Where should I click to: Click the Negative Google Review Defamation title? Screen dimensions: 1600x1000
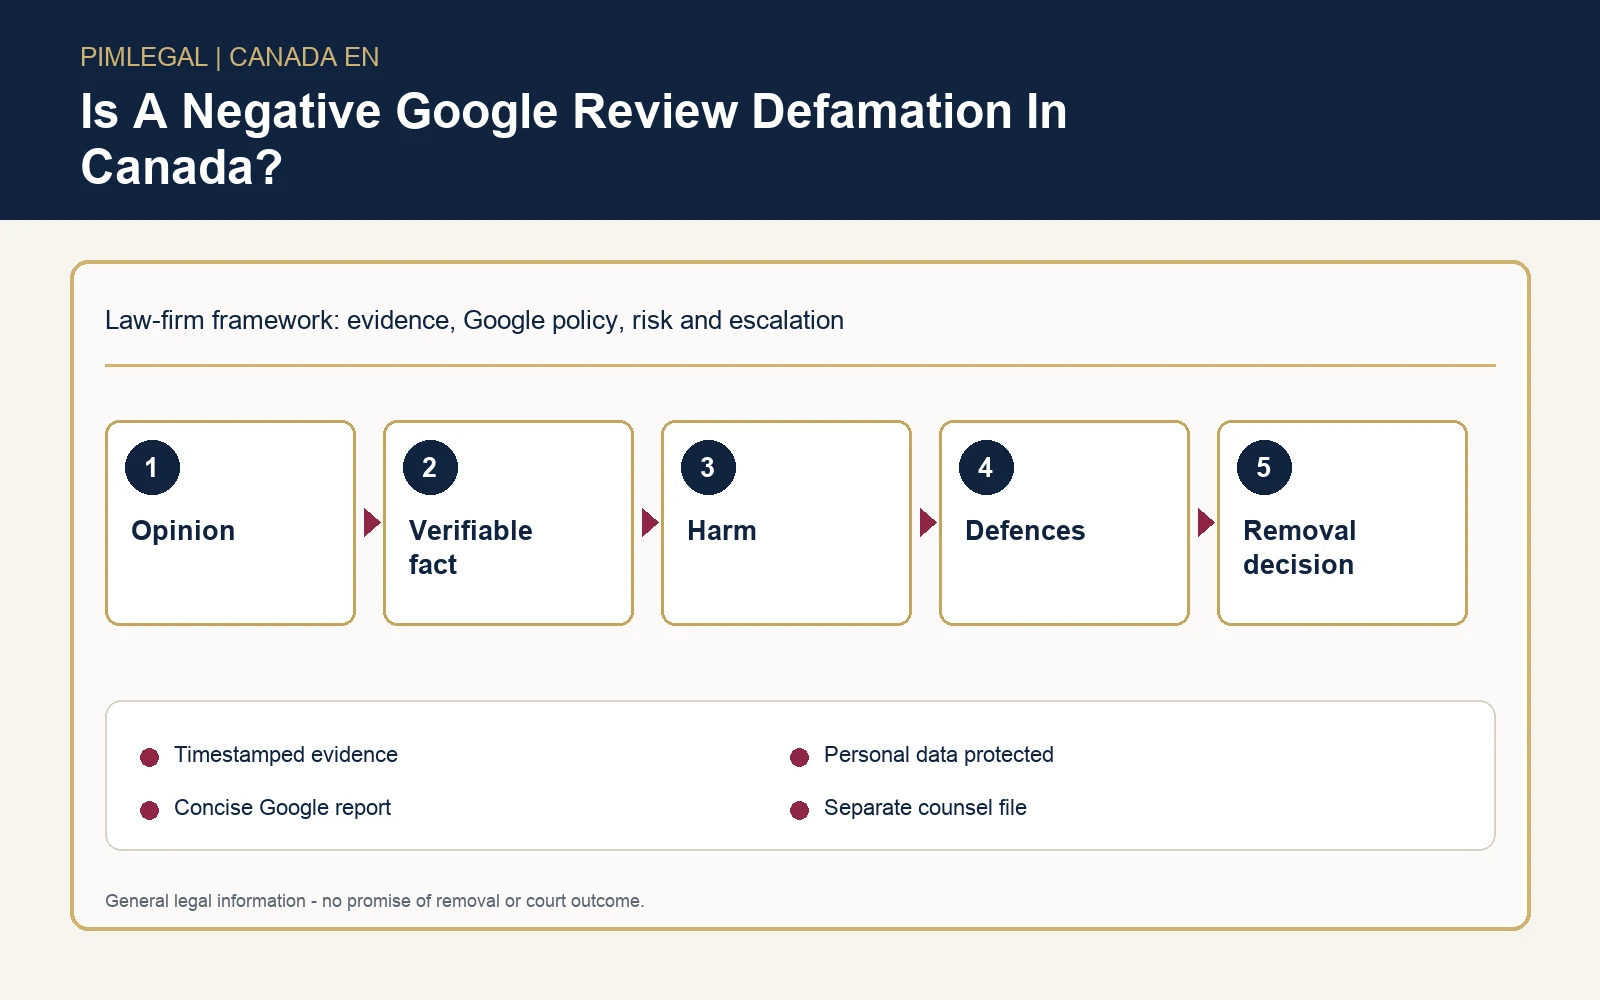(x=574, y=139)
